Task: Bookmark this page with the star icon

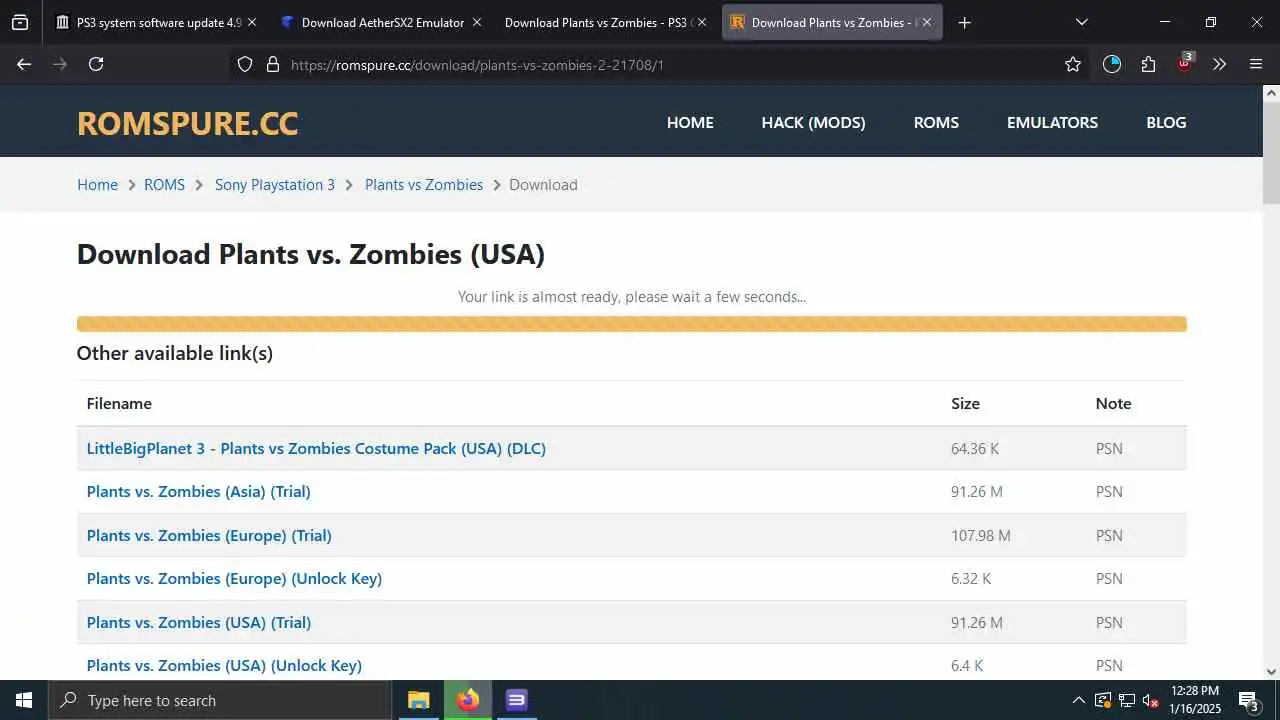Action: (x=1073, y=64)
